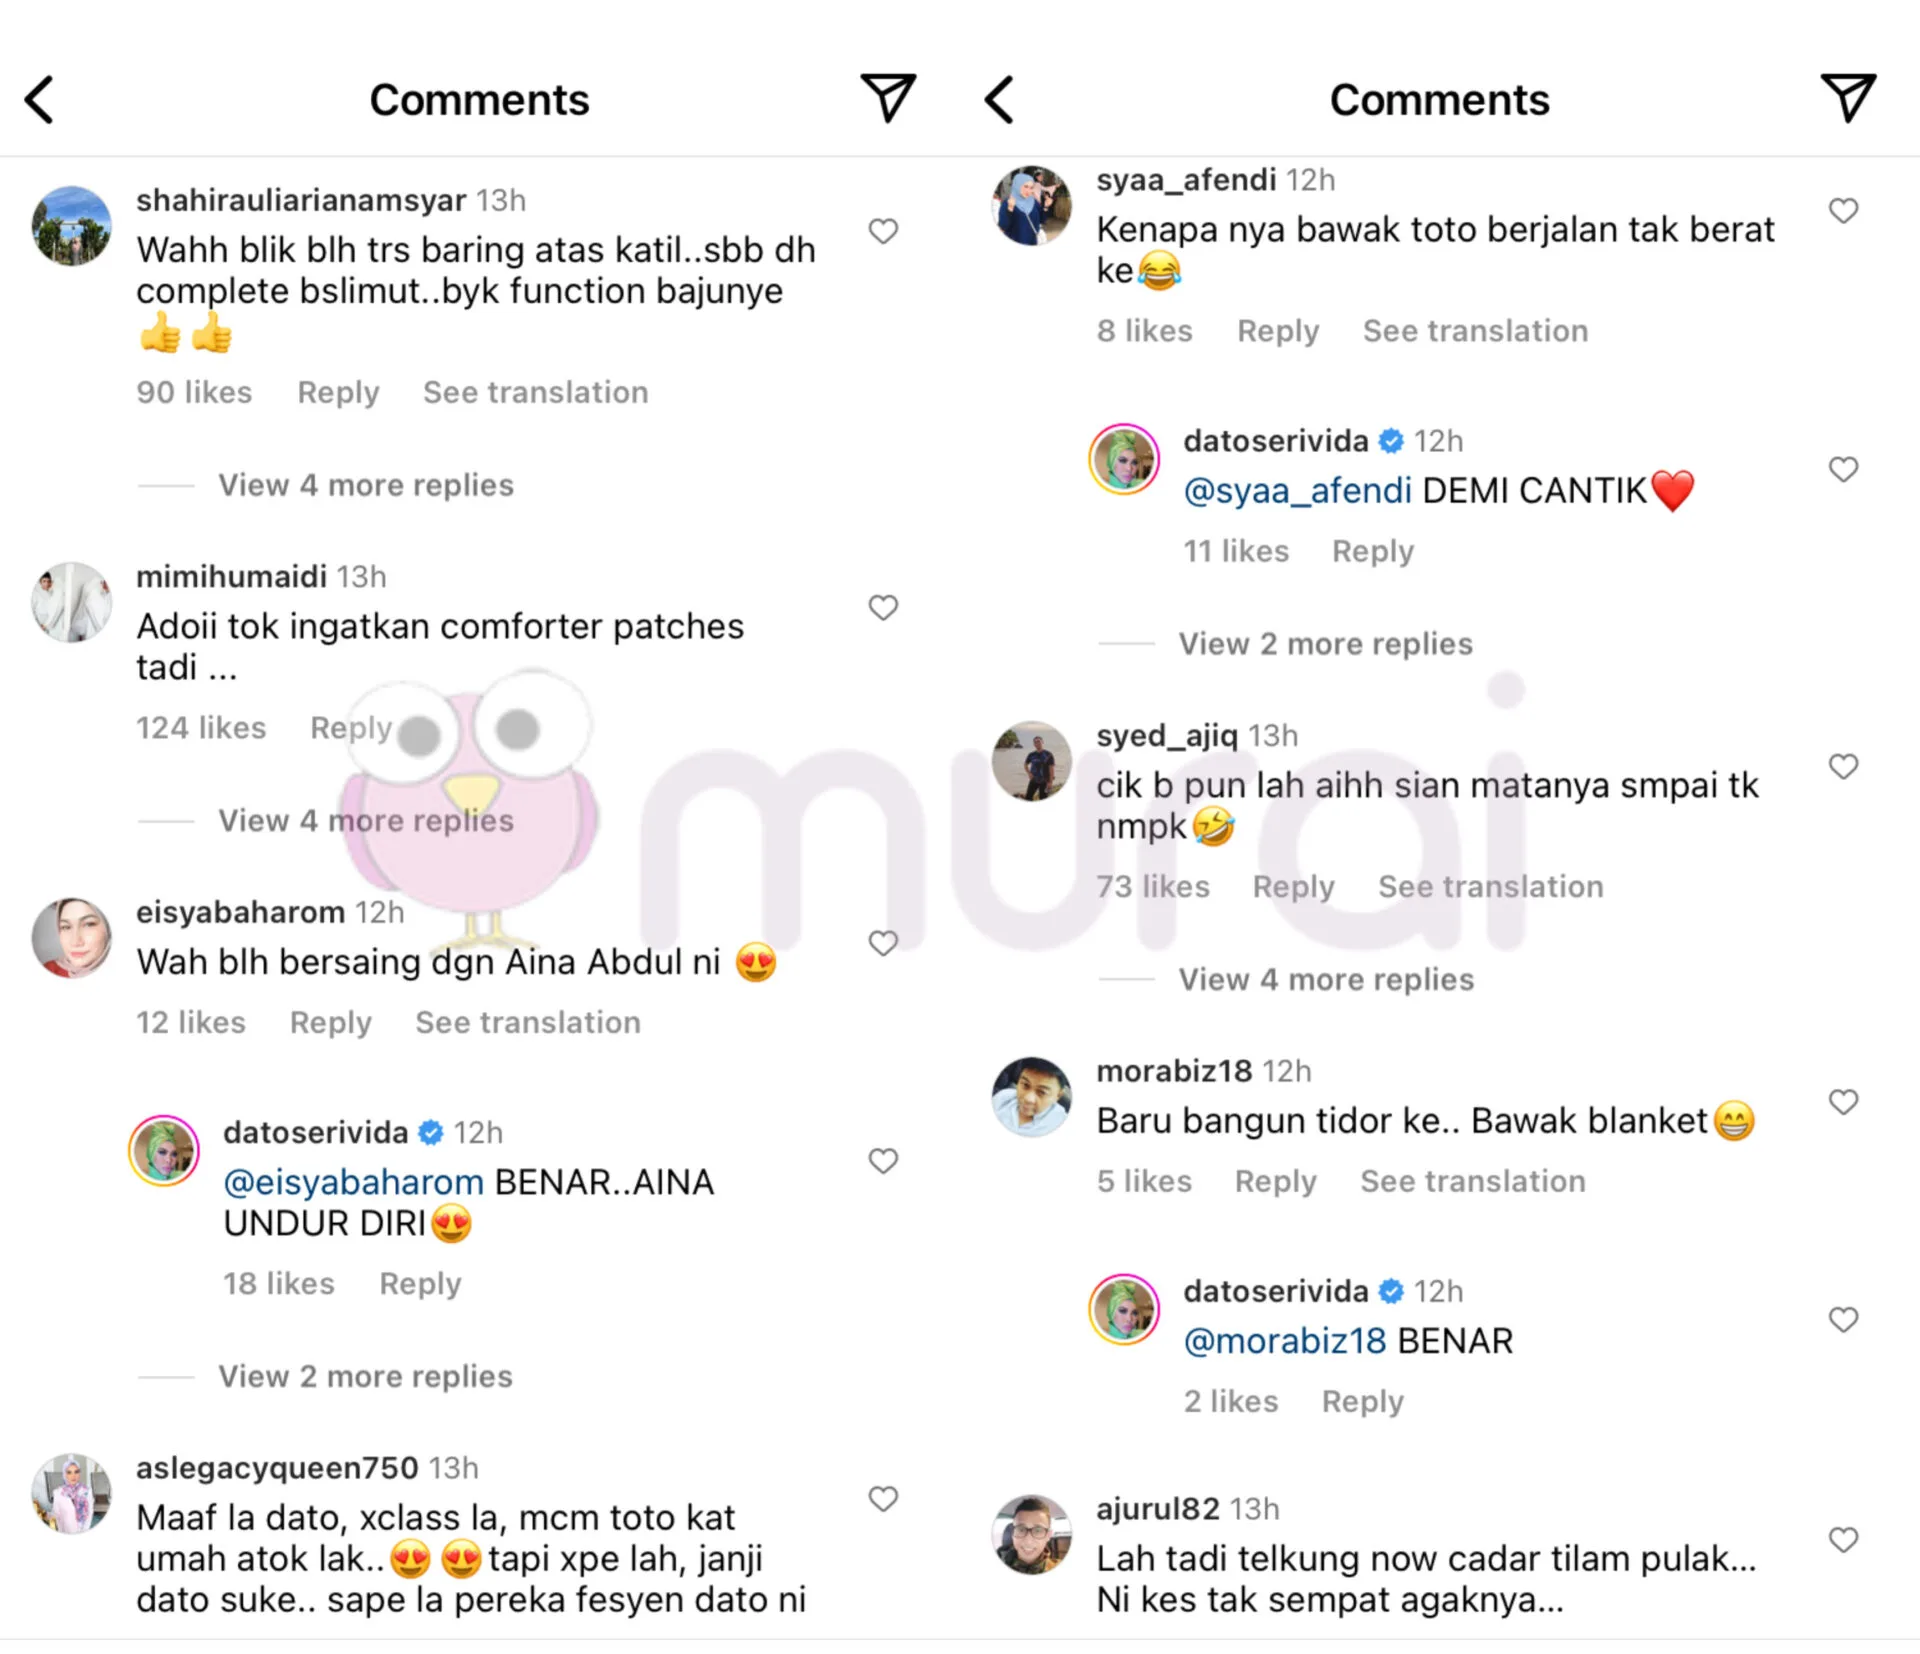The image size is (1920, 1654).
Task: Like syed_ajiq's comment with the heart icon
Action: 1843,766
